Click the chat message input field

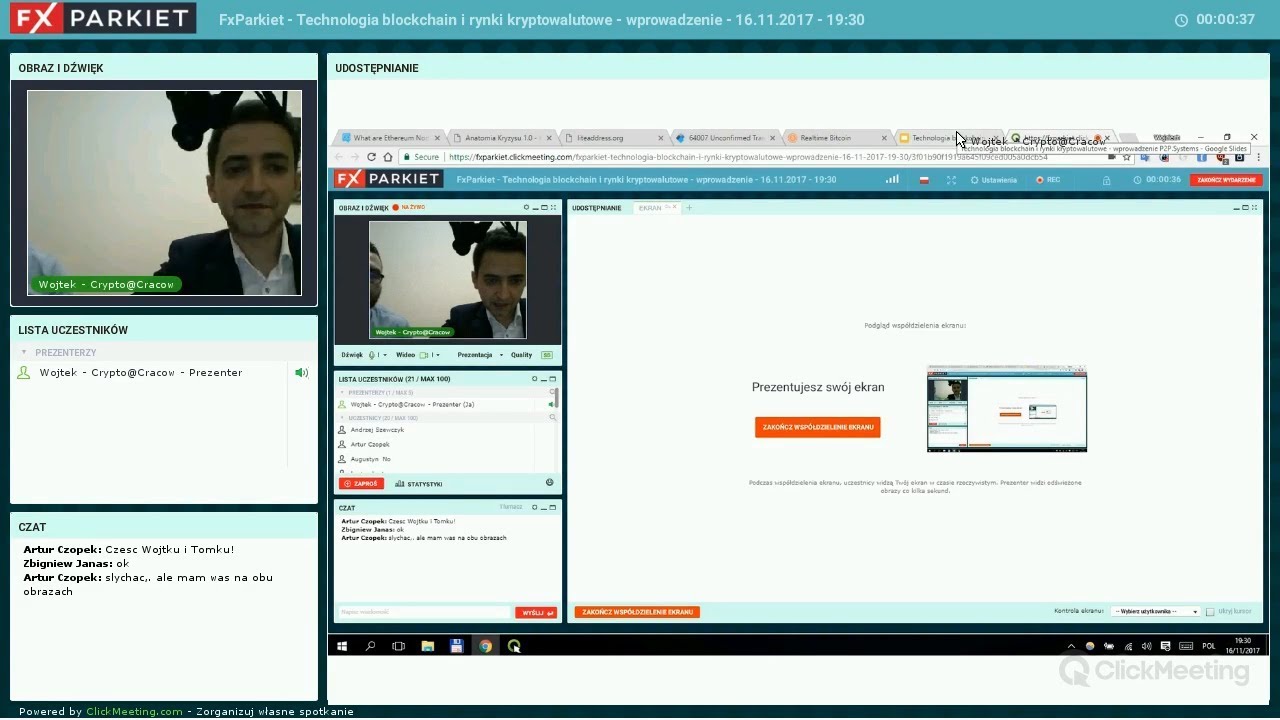(425, 612)
